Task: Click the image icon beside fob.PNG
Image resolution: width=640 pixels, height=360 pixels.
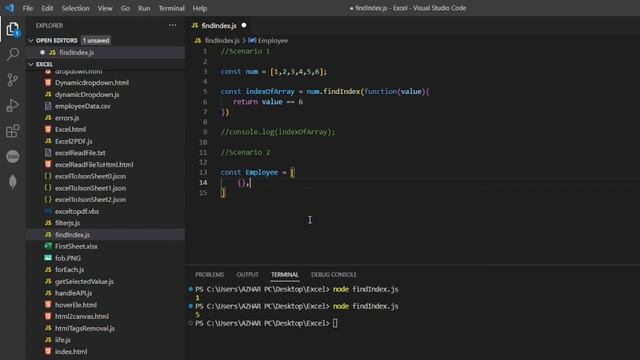Action: 48,258
